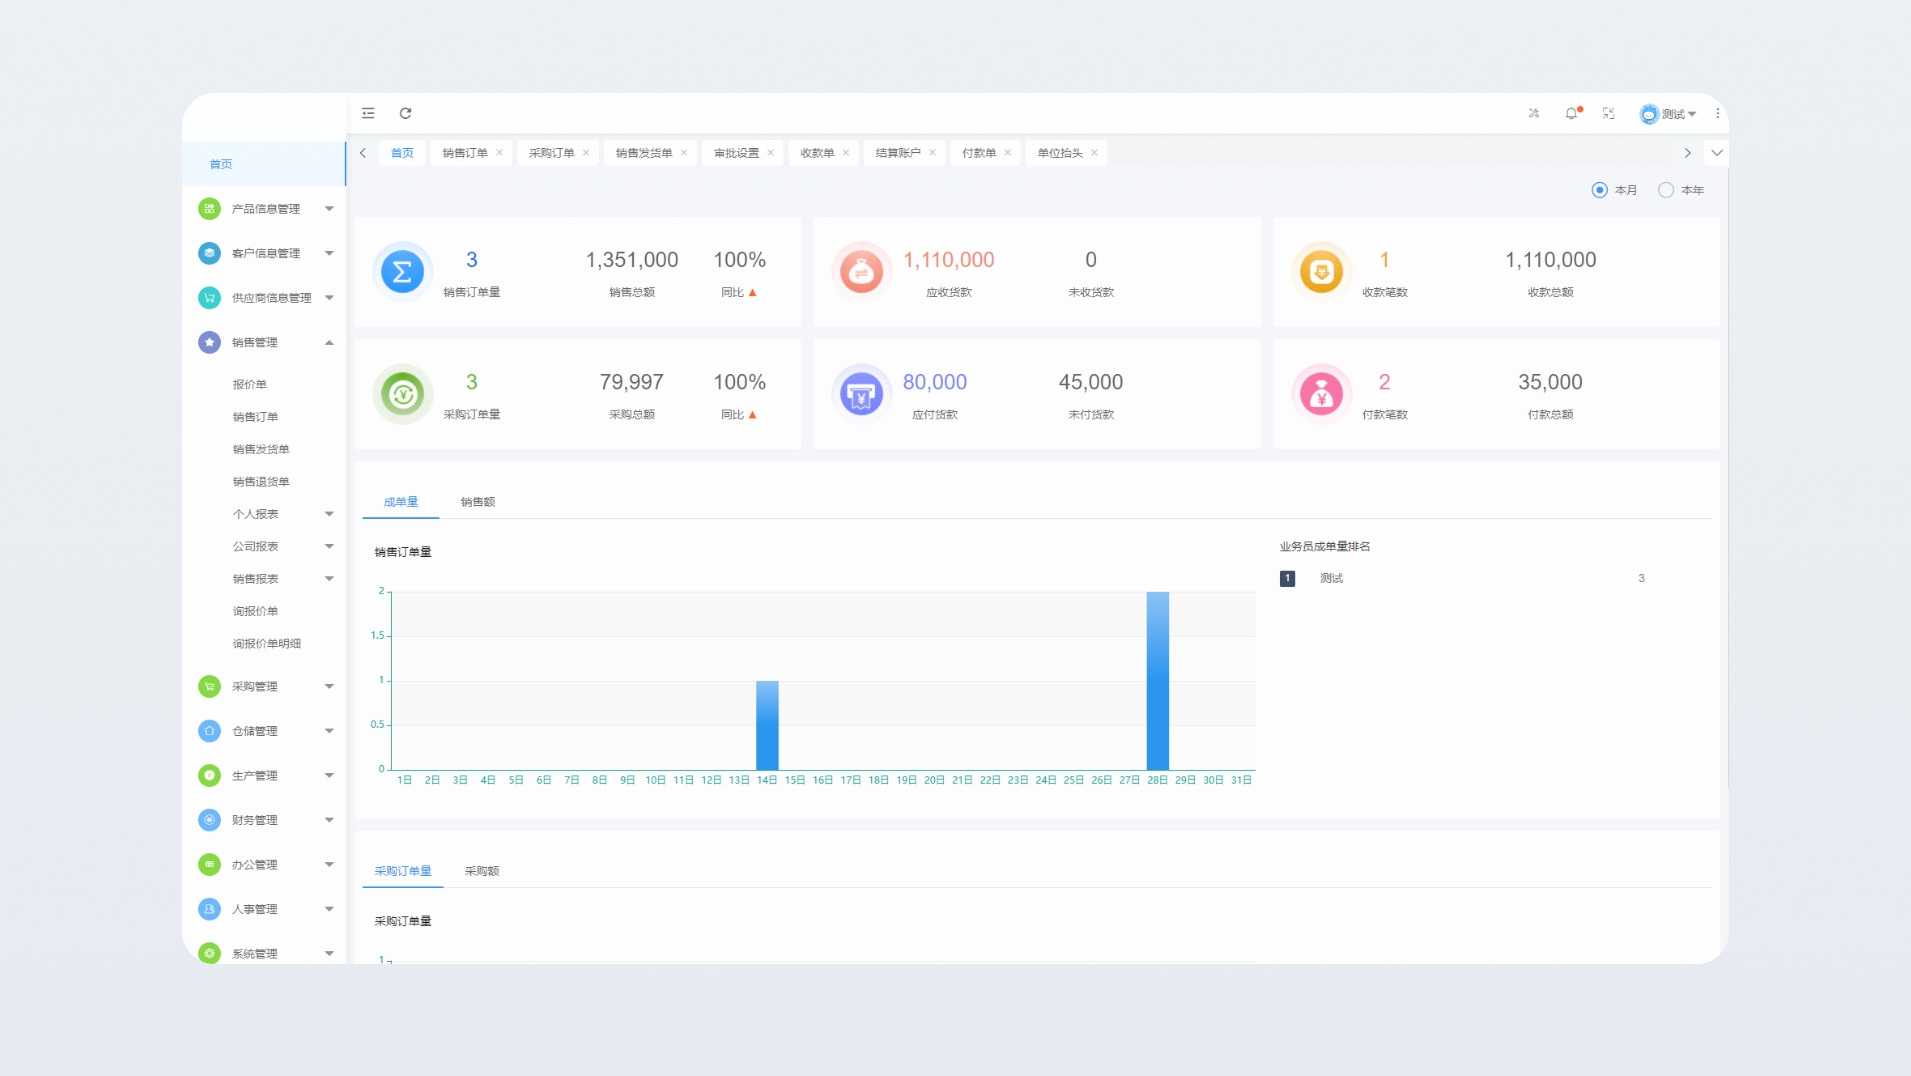This screenshot has width=1911, height=1076.
Task: Select the 本月 radio button
Action: click(x=1599, y=190)
